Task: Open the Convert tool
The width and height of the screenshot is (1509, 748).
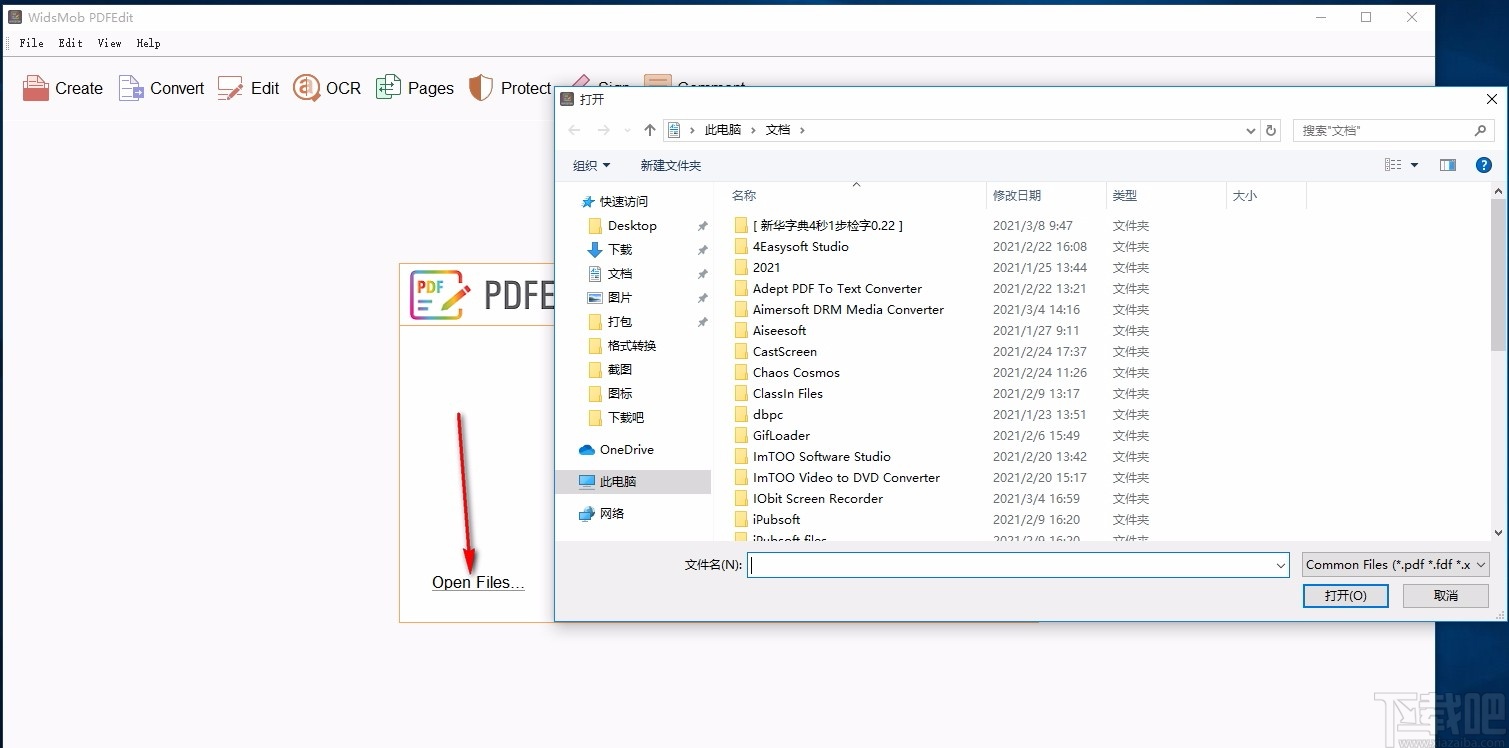Action: [x=160, y=88]
